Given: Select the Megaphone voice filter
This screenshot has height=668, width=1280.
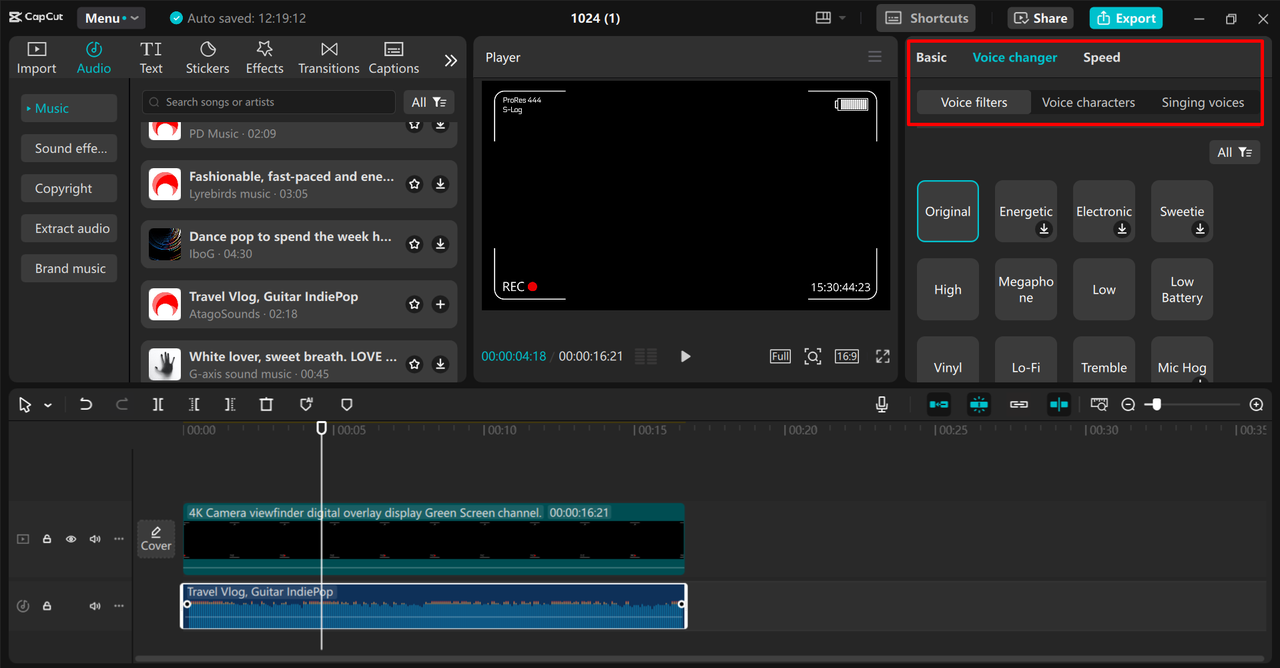Looking at the screenshot, I should (x=1026, y=289).
